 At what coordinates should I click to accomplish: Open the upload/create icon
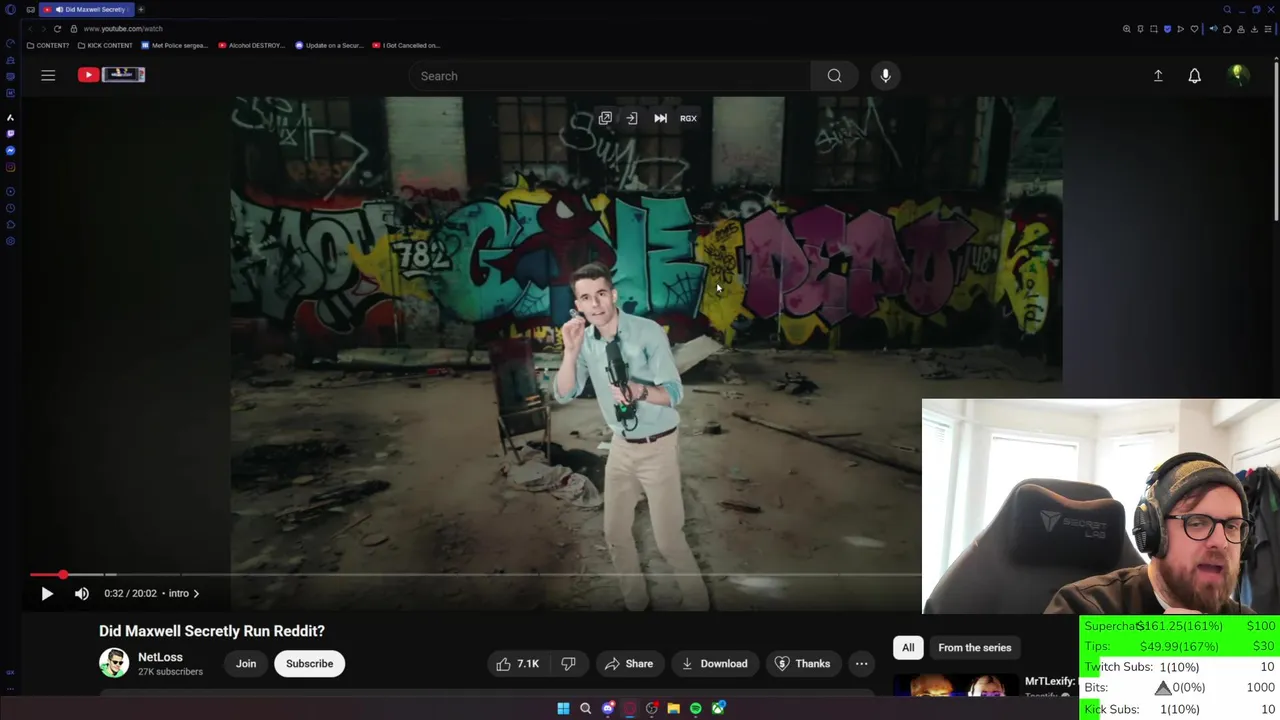click(x=1158, y=76)
